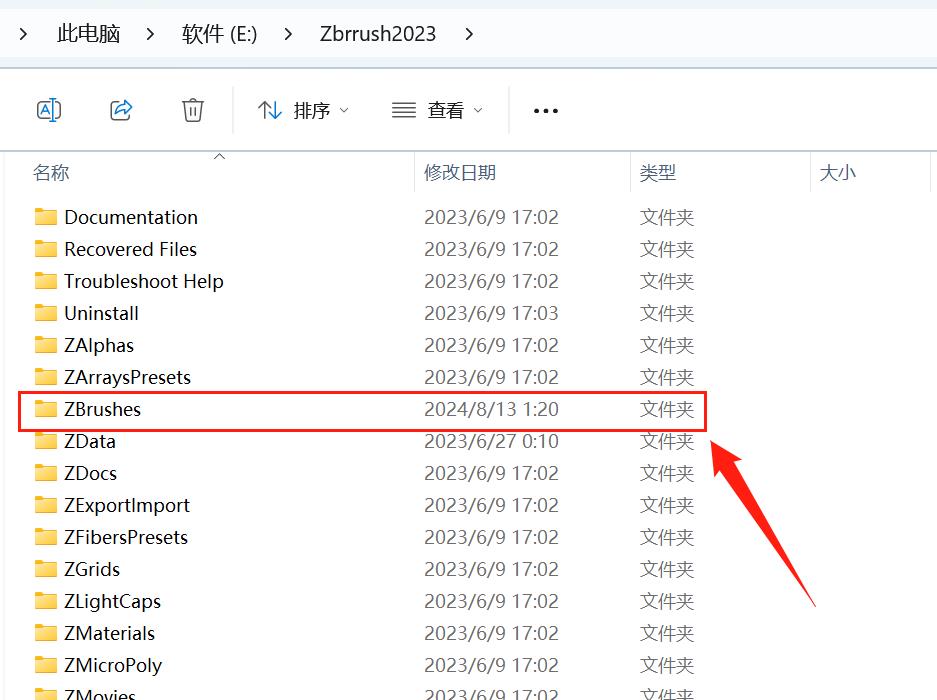Select the ZLightCaps folder icon
The height and width of the screenshot is (700, 937).
click(46, 601)
